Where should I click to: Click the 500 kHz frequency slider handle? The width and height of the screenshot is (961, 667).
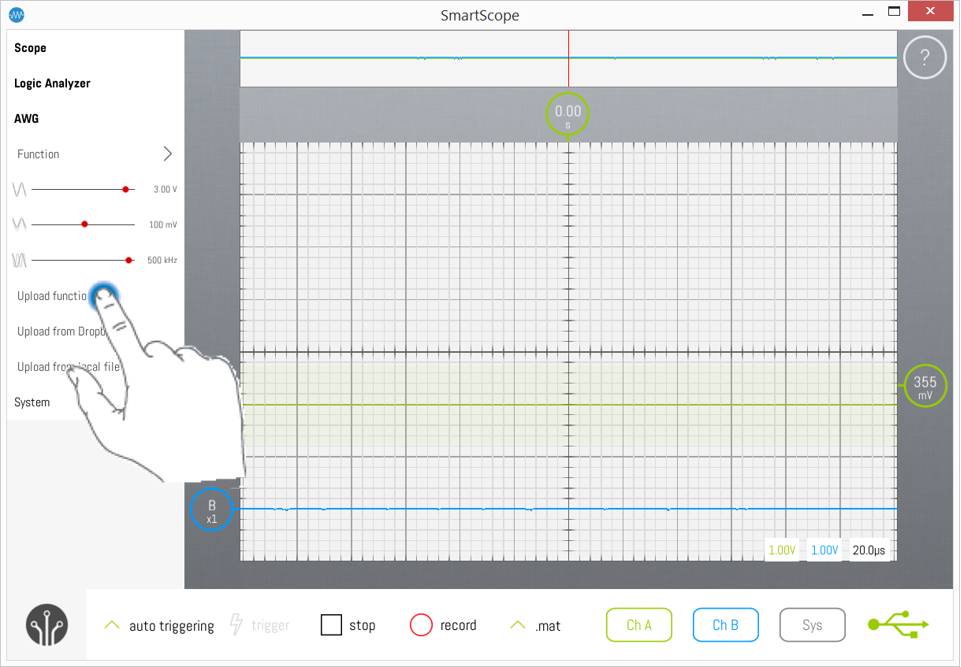click(x=129, y=260)
